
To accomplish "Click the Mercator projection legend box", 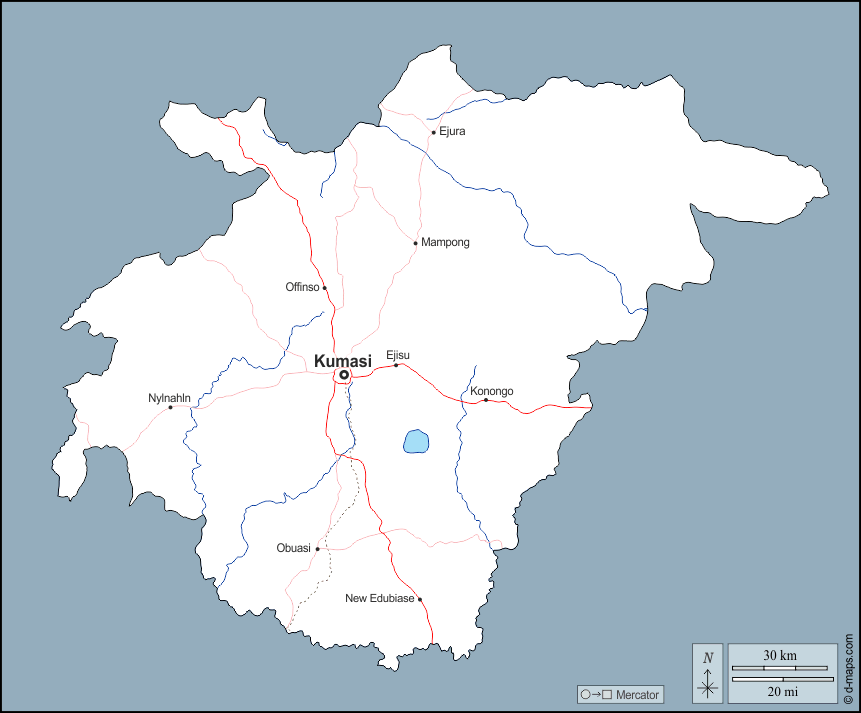I will 620,694.
